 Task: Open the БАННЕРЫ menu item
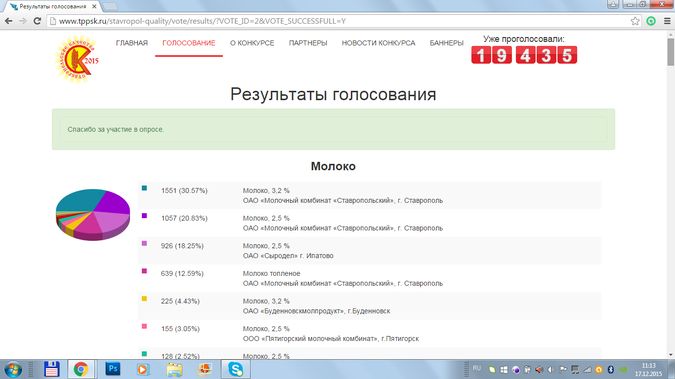(x=446, y=43)
